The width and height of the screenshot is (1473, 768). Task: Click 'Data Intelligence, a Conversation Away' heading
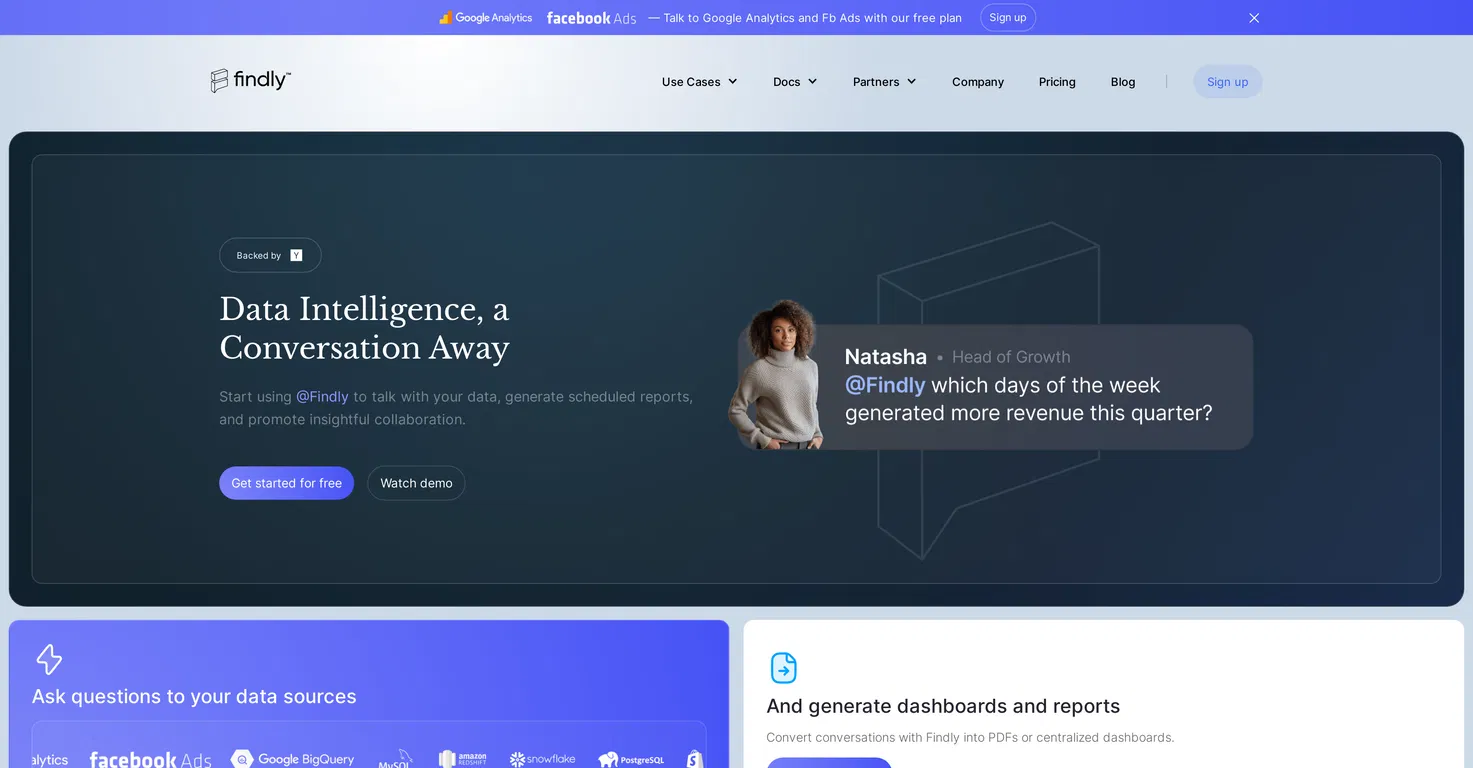[364, 328]
